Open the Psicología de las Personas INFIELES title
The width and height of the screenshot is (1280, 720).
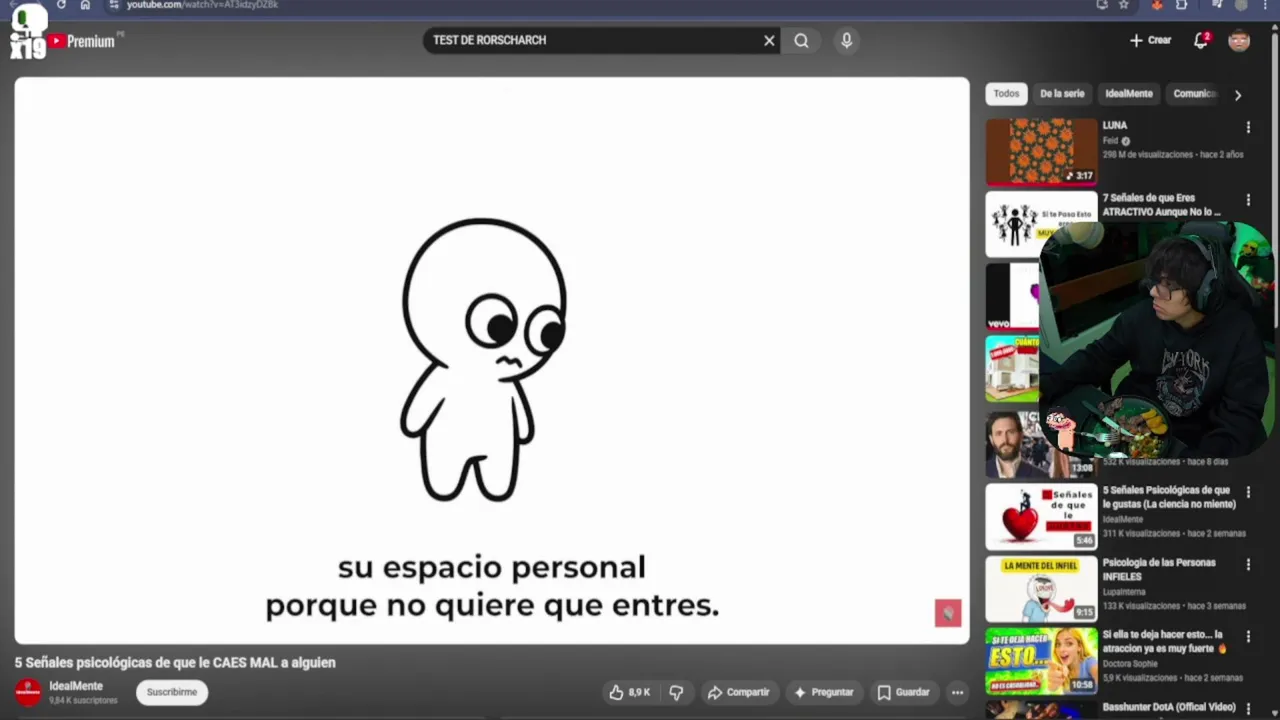[x=1158, y=569]
